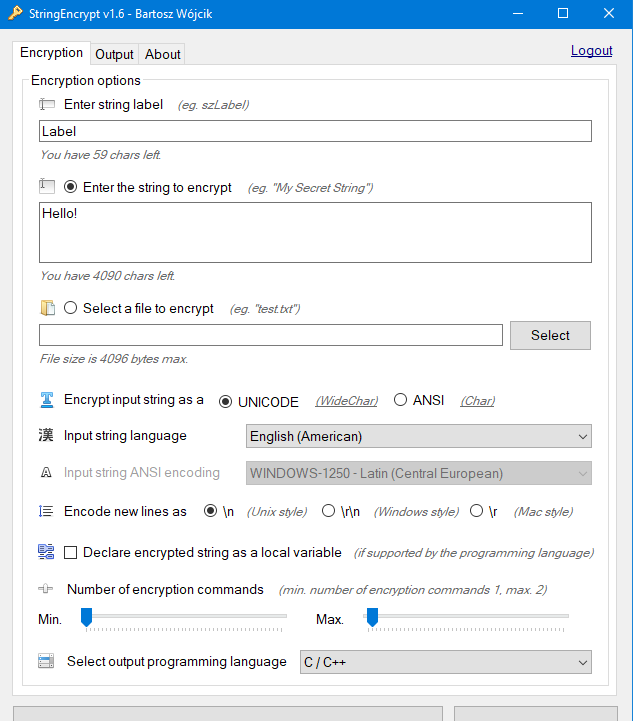Close the StringEncrypt window
633x721 pixels.
pos(609,13)
